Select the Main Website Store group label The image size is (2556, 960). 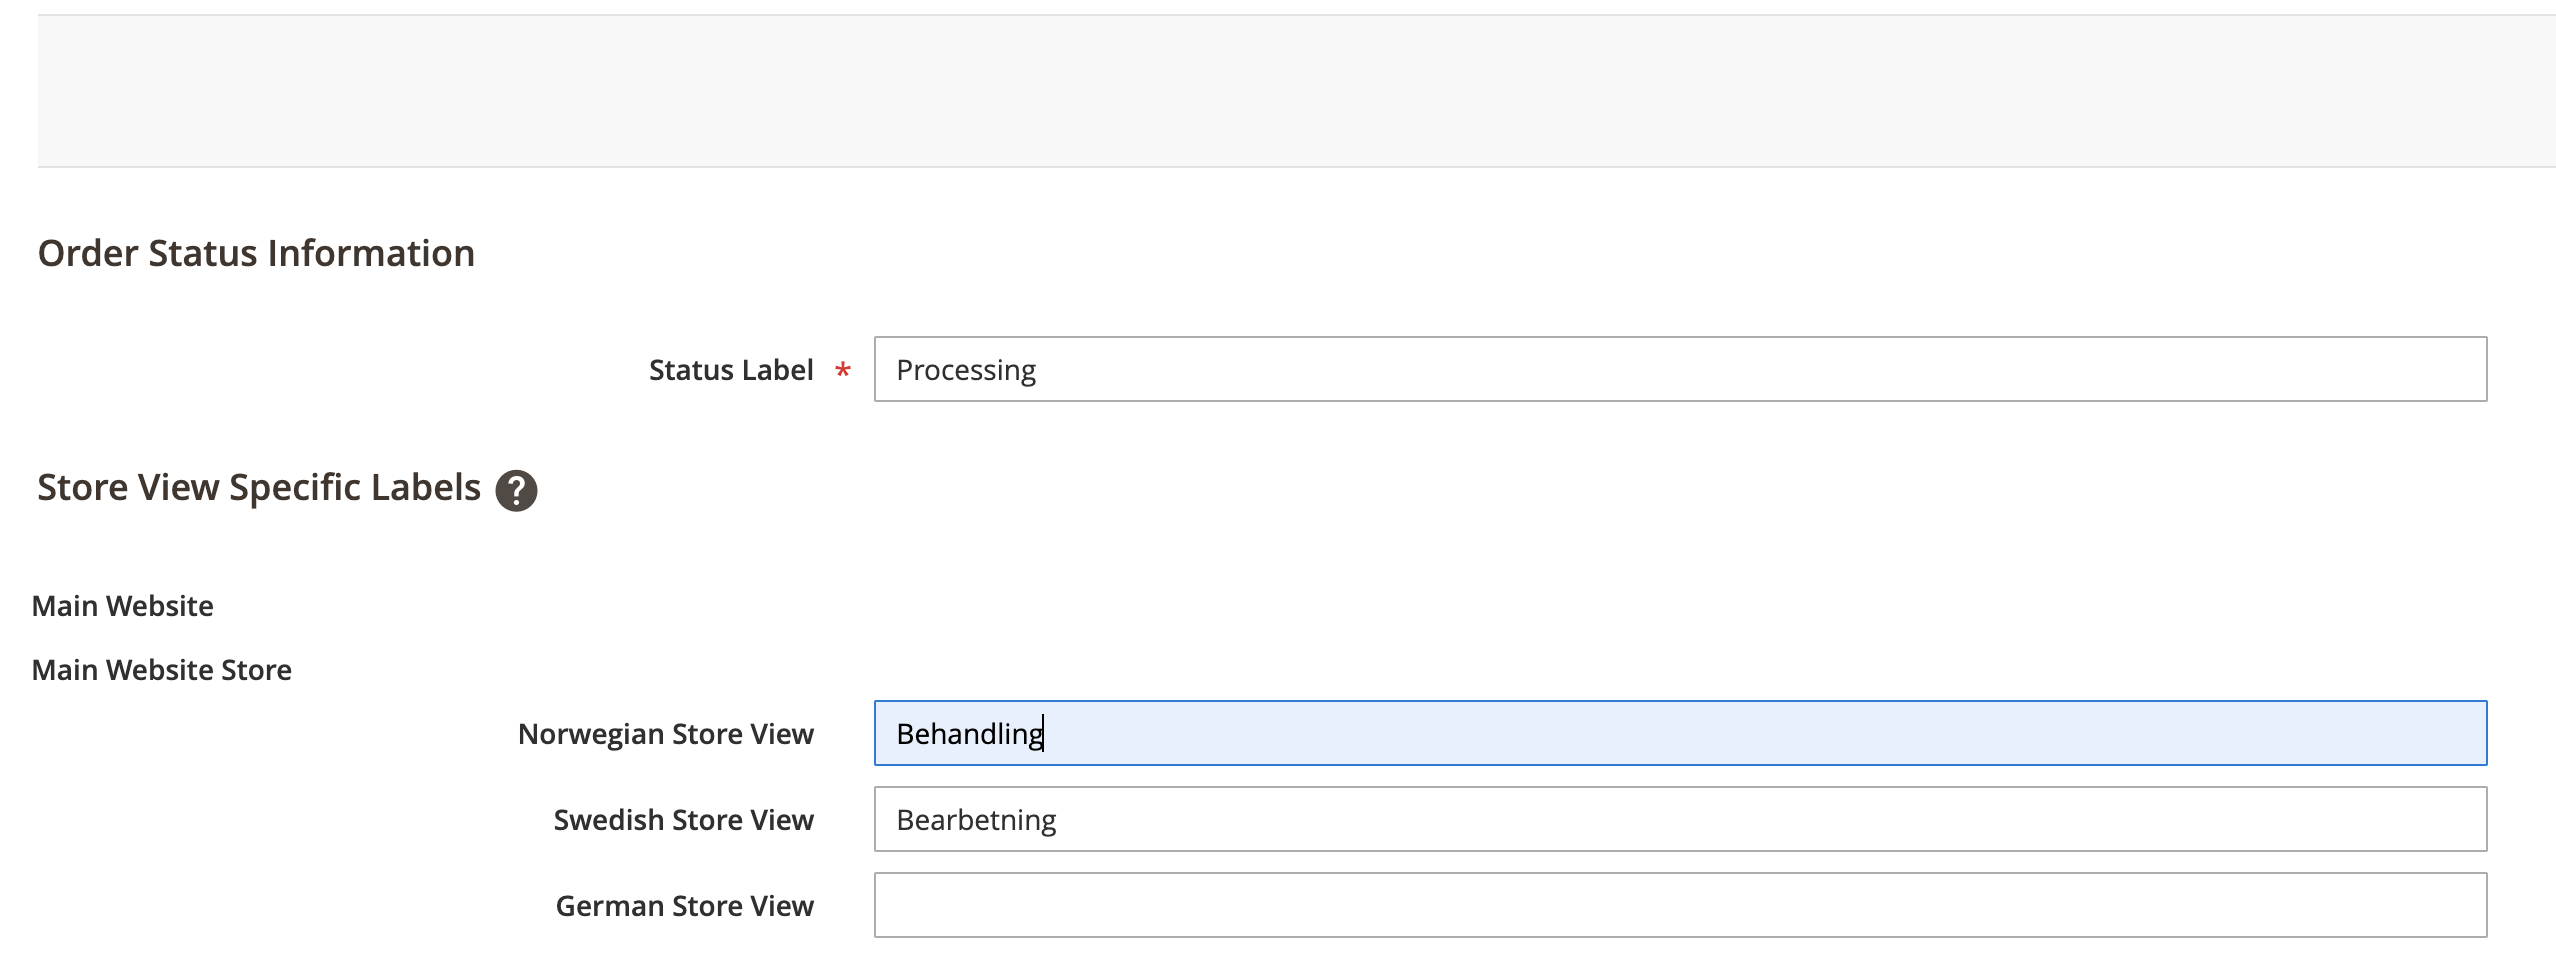tap(161, 670)
